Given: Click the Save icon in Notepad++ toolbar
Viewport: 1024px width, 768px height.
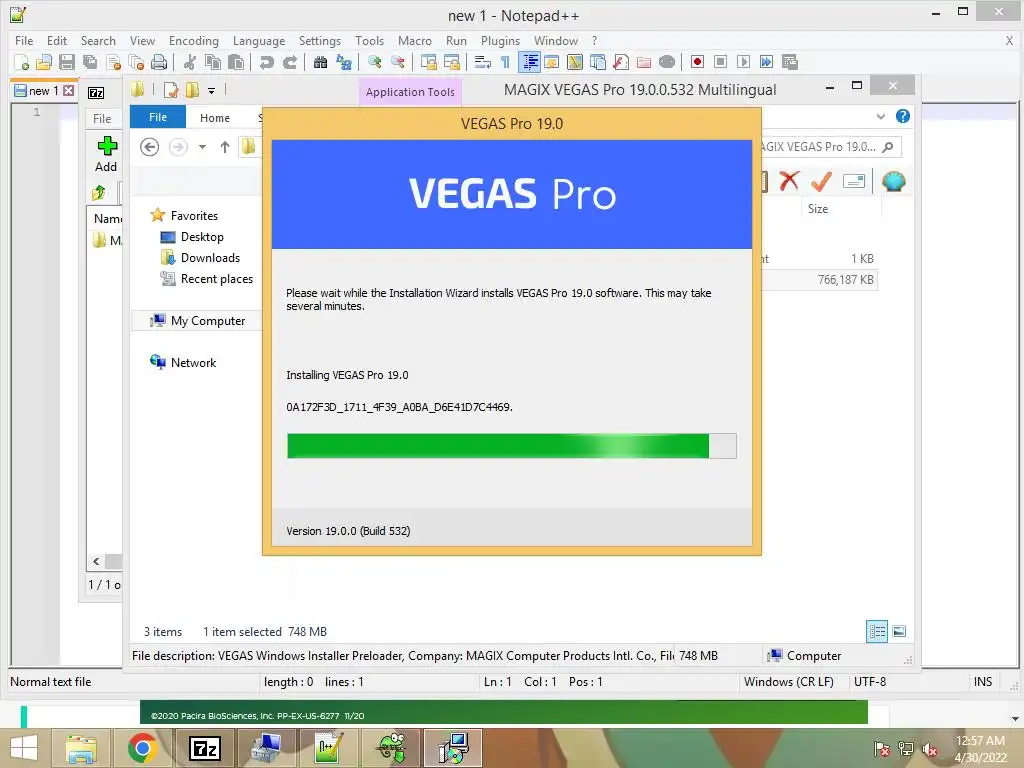Looking at the screenshot, I should click(67, 62).
